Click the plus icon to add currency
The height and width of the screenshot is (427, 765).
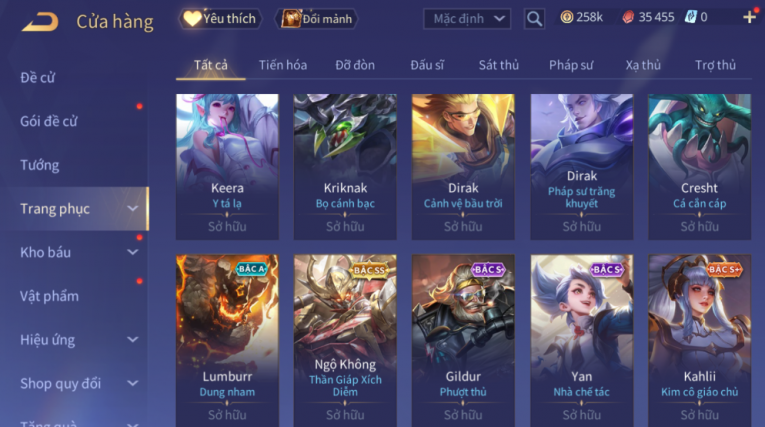pos(749,18)
